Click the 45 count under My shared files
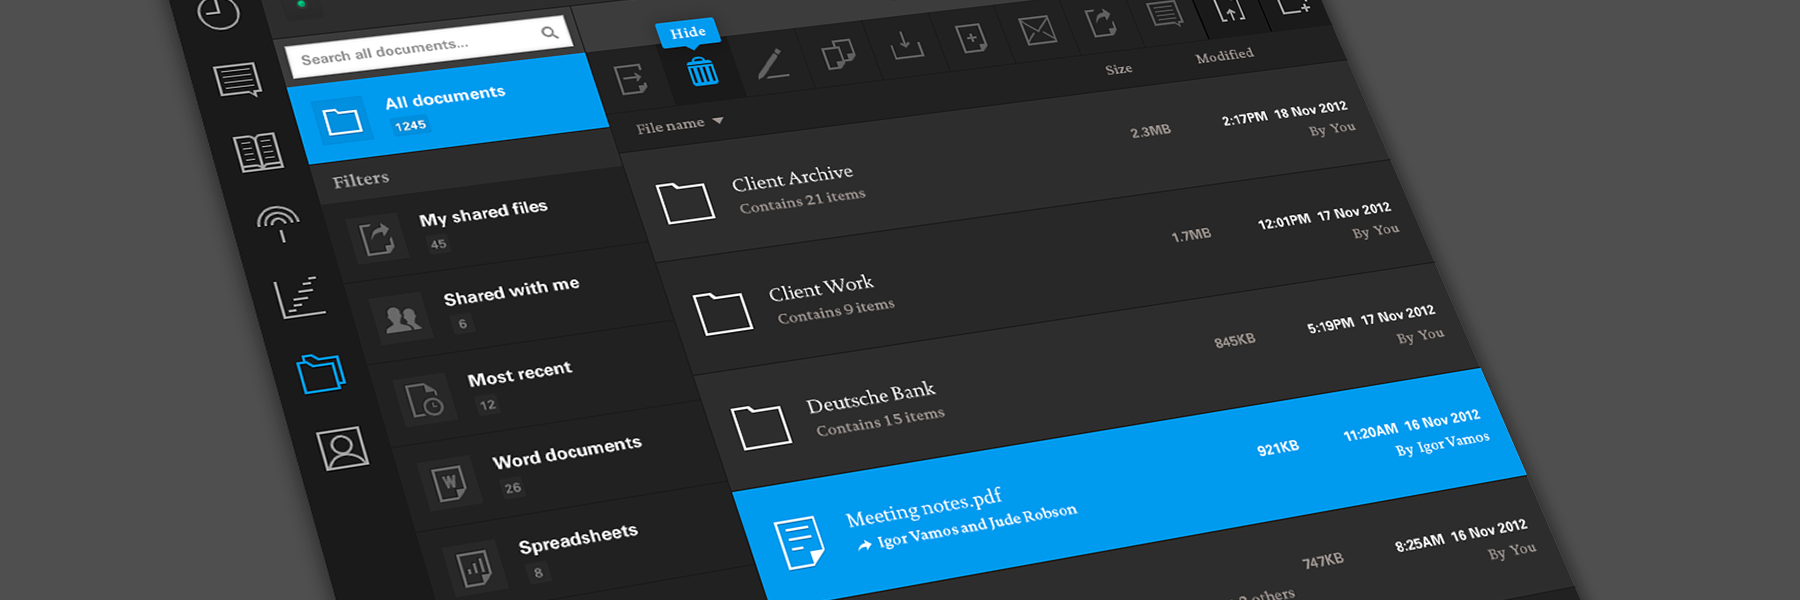 (x=438, y=244)
